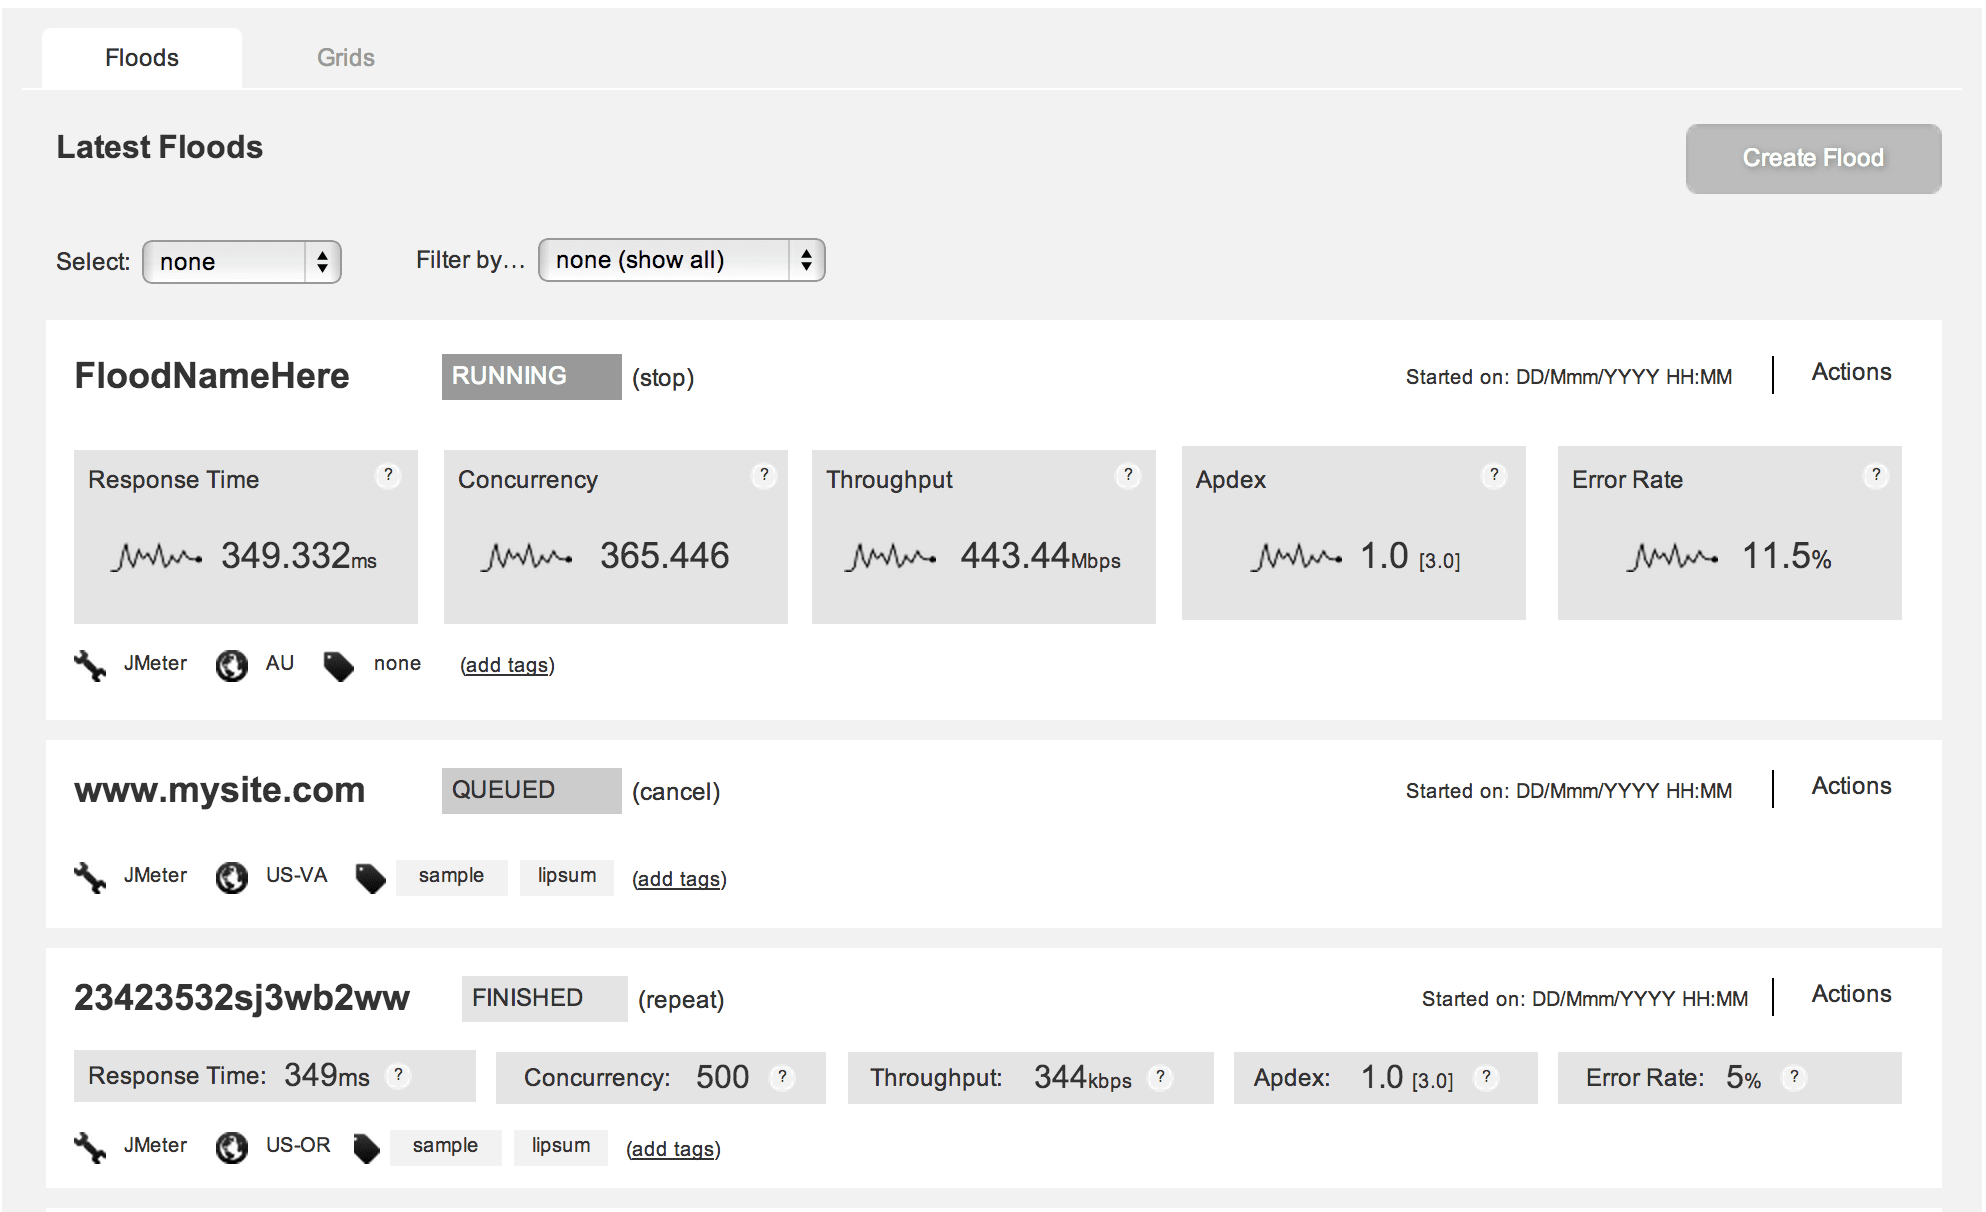
Task: Click the help icon beside Throughput 344kbps
Action: point(1160,1077)
